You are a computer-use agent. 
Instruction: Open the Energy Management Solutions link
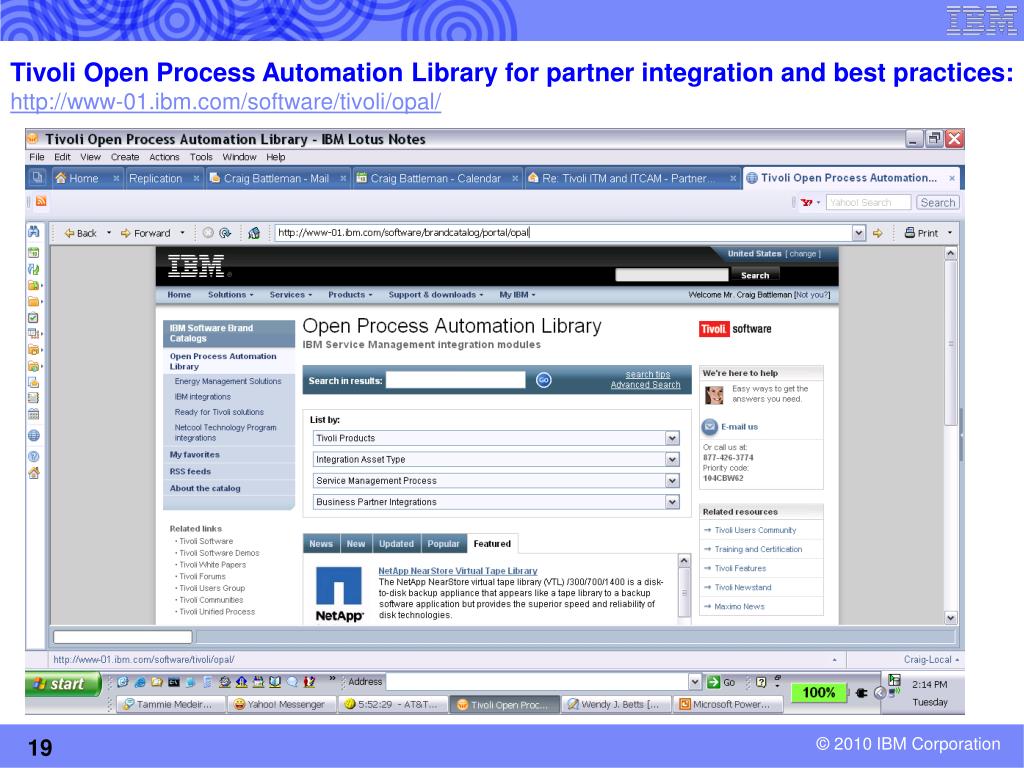(x=228, y=381)
